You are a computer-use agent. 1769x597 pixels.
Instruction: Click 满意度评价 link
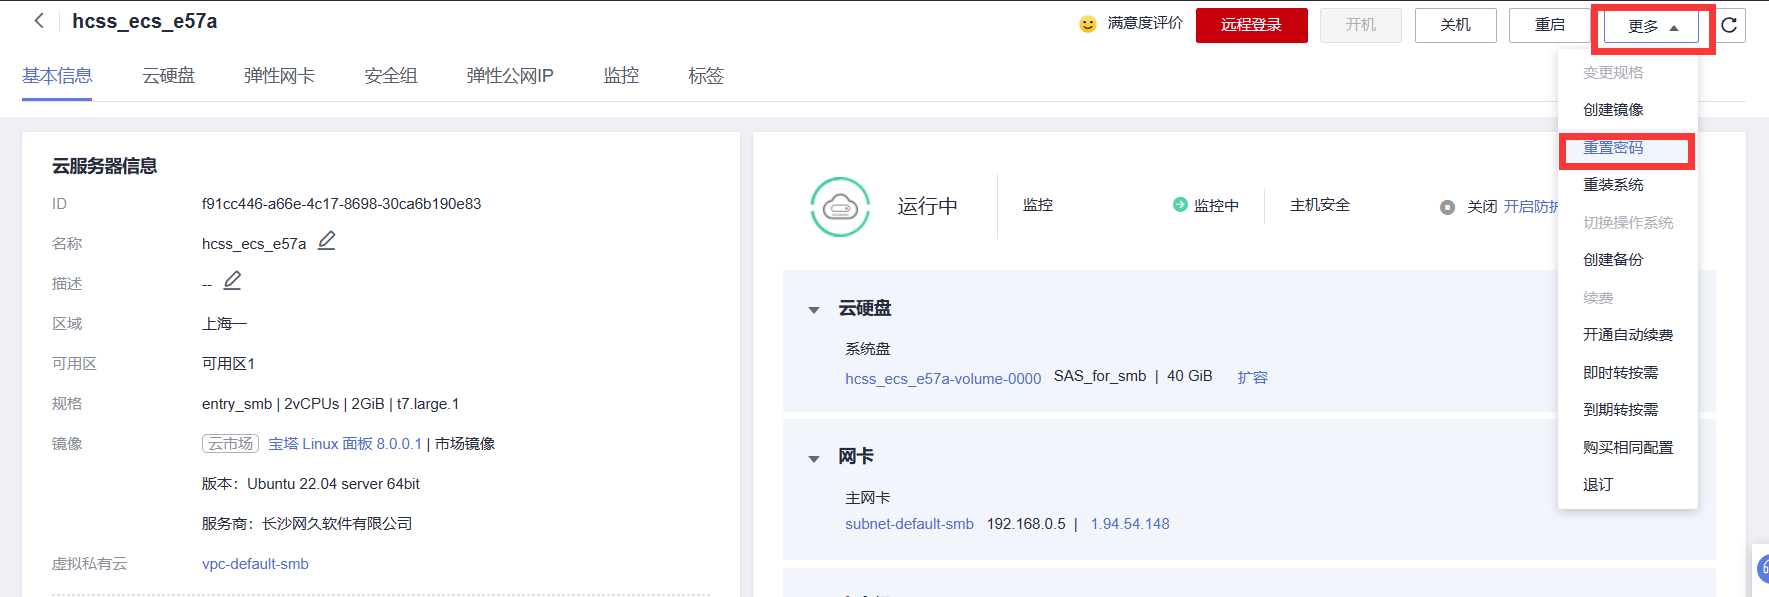[1145, 23]
